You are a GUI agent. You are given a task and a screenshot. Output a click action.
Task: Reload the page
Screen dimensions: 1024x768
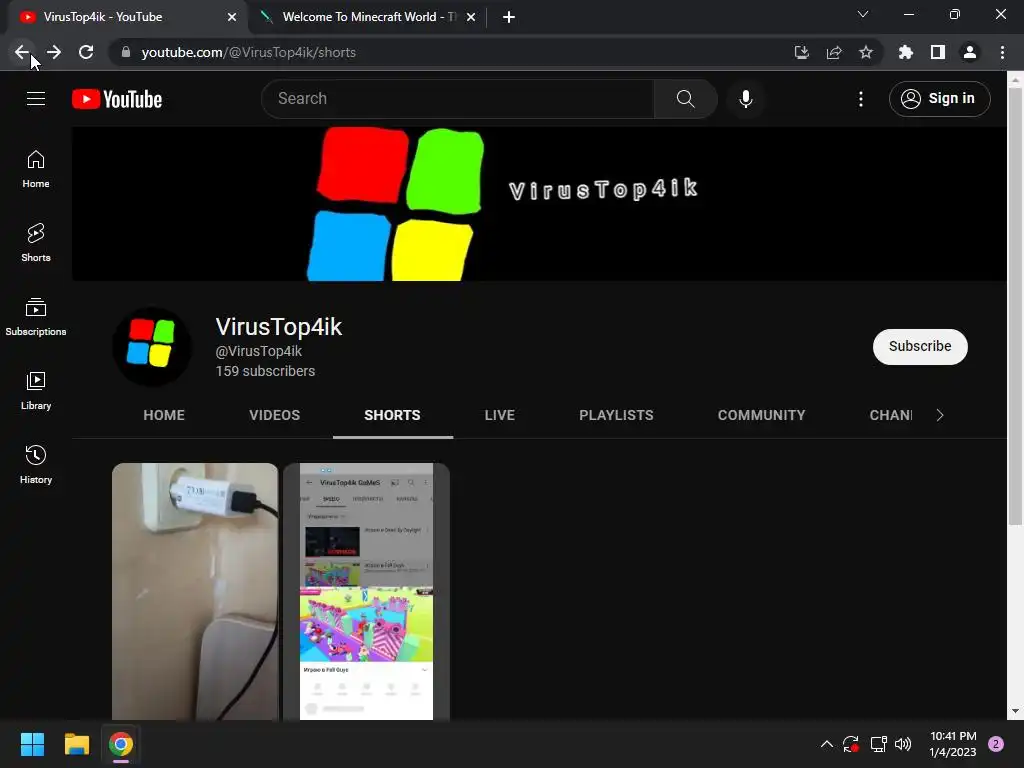[86, 52]
